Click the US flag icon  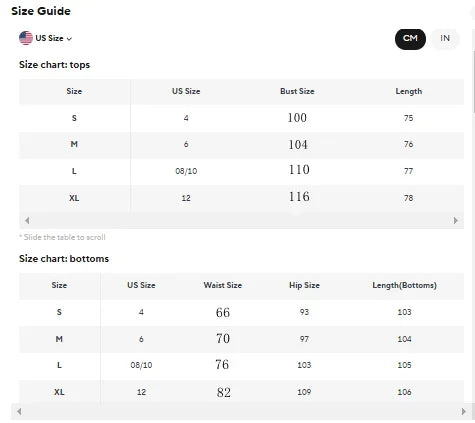(26, 38)
